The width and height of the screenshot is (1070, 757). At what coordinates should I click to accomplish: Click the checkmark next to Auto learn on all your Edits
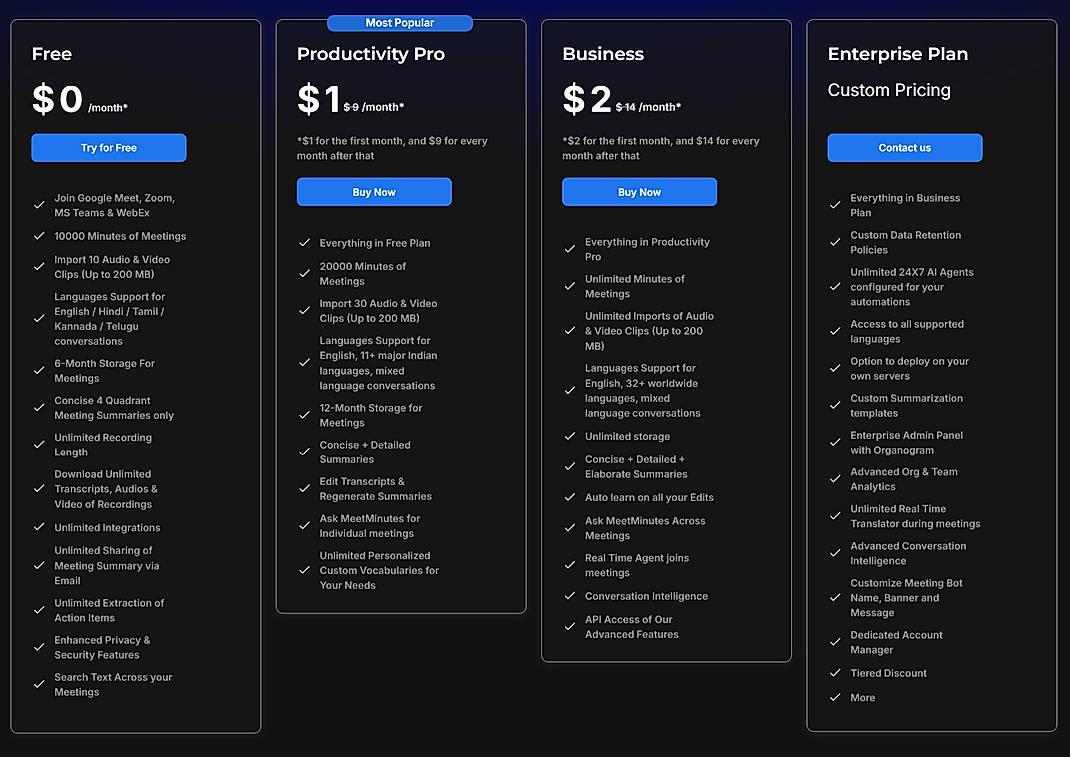(x=570, y=497)
